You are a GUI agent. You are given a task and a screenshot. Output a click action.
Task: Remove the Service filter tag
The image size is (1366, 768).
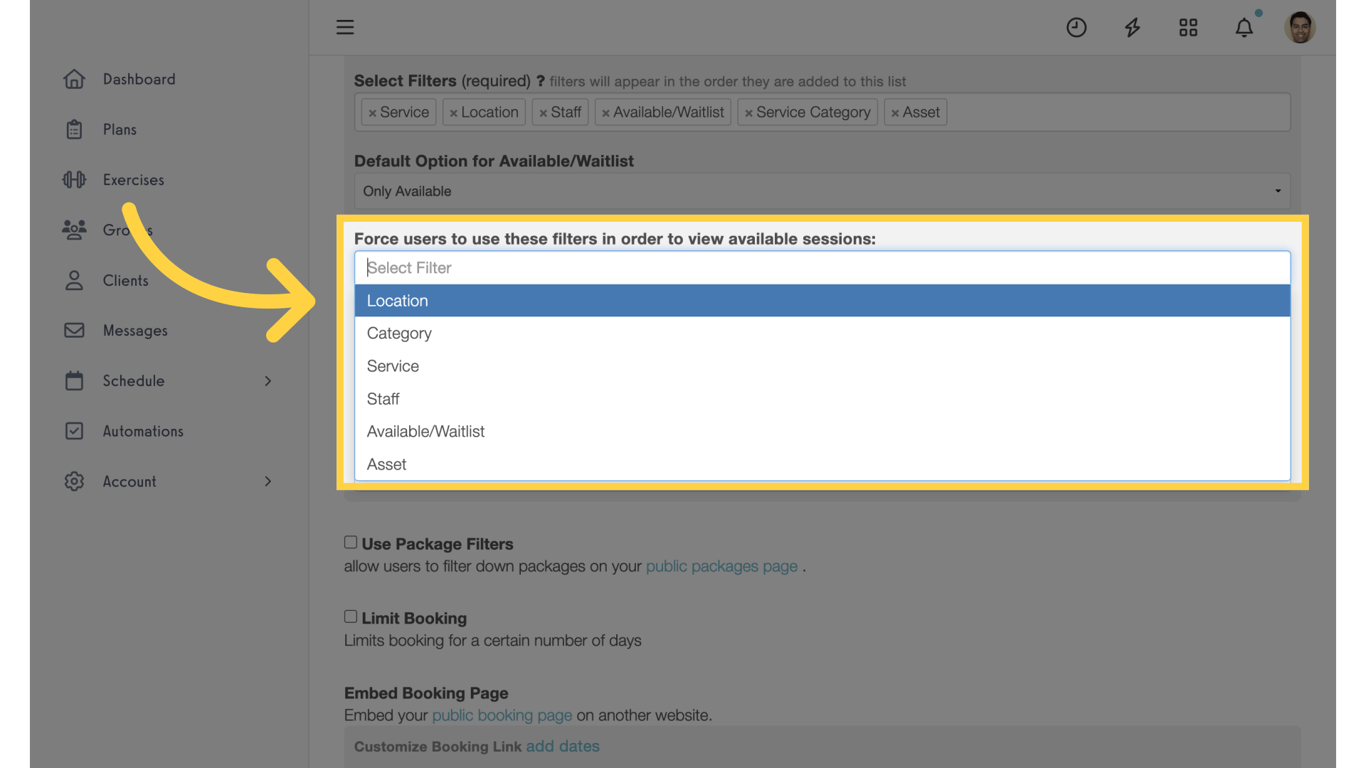[373, 113]
